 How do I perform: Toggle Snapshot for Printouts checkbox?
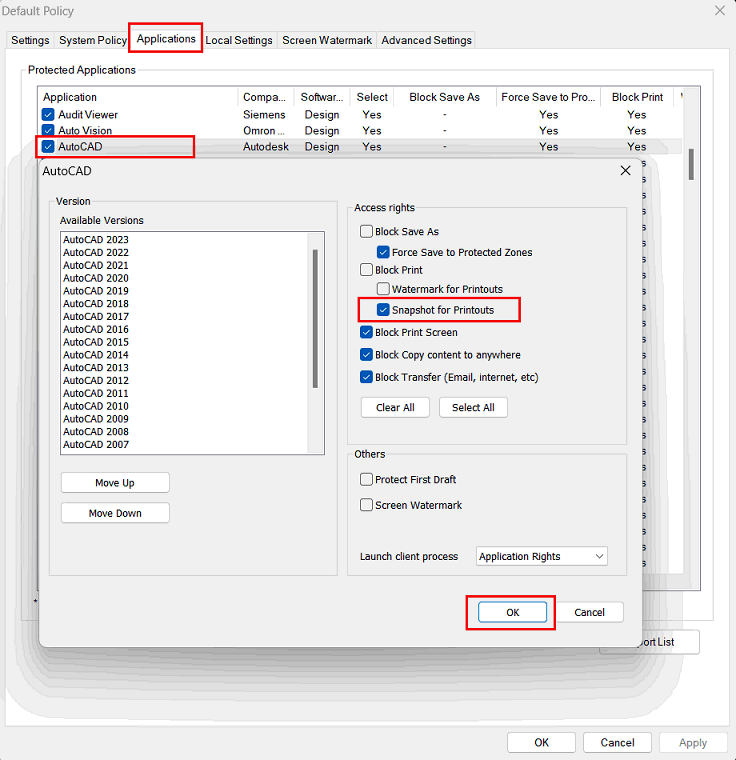(383, 310)
